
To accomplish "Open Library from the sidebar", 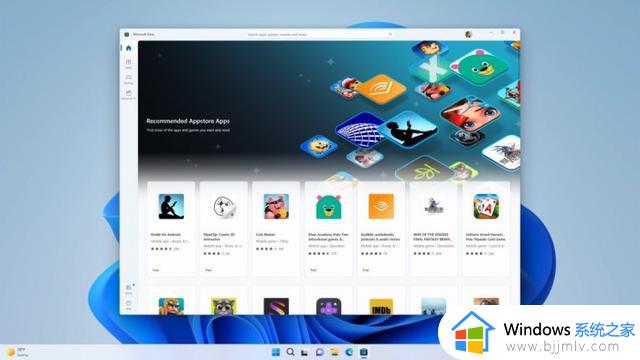I will [x=129, y=290].
